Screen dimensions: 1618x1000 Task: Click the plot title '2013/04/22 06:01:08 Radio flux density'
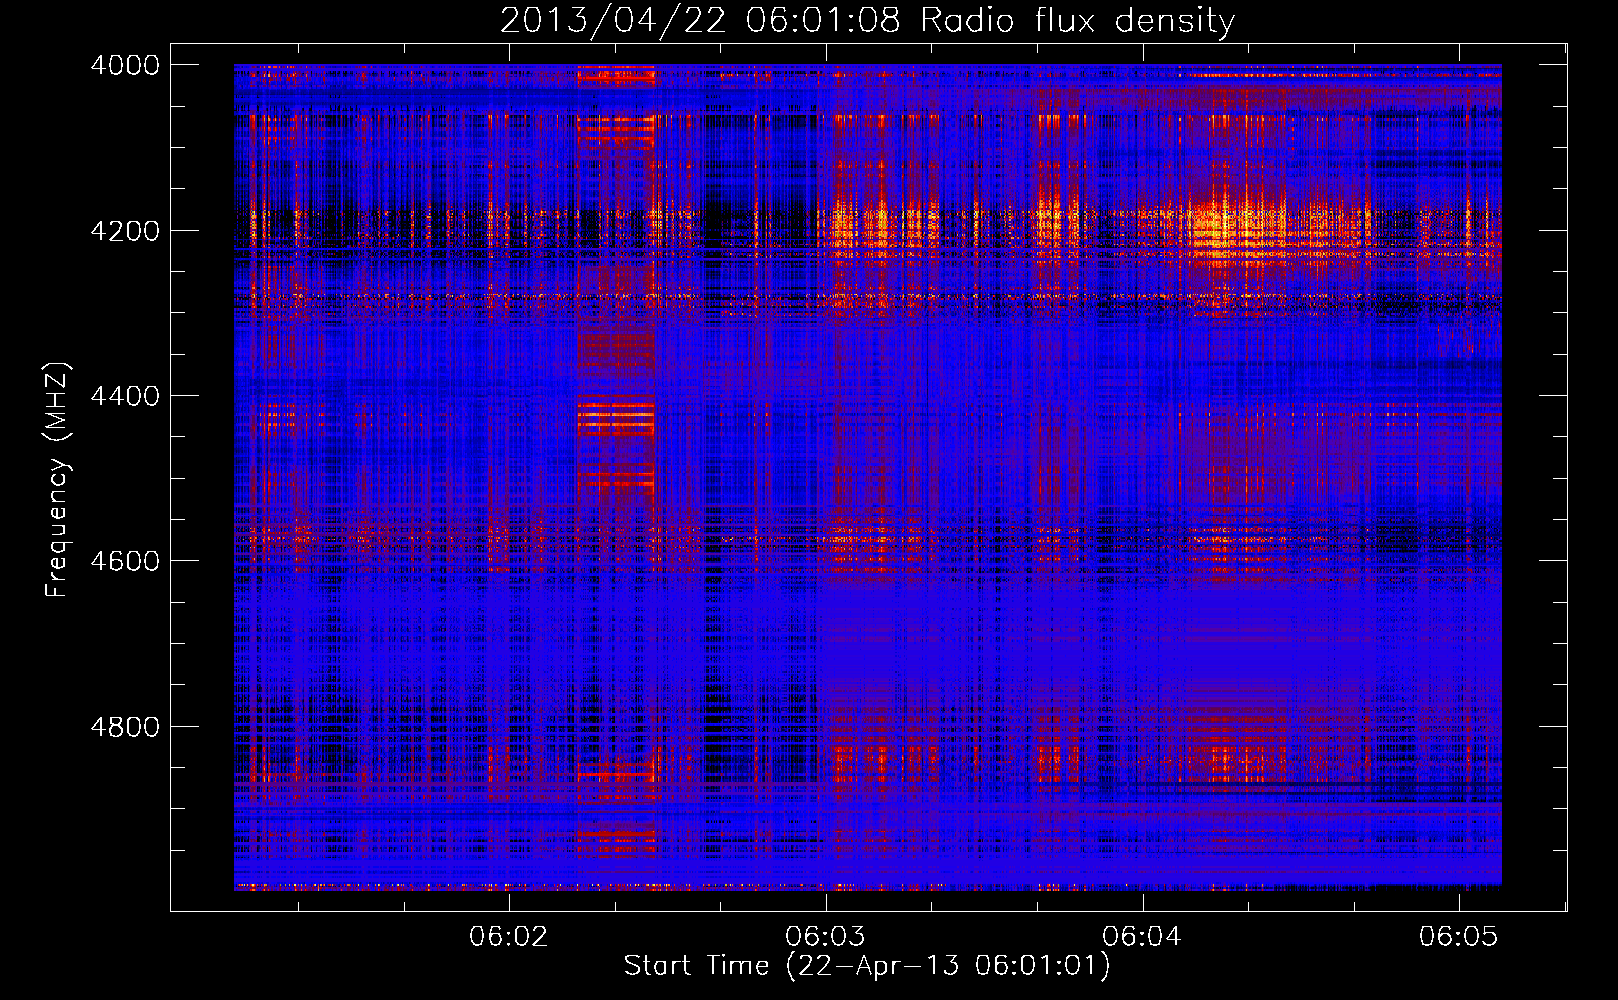[867, 20]
